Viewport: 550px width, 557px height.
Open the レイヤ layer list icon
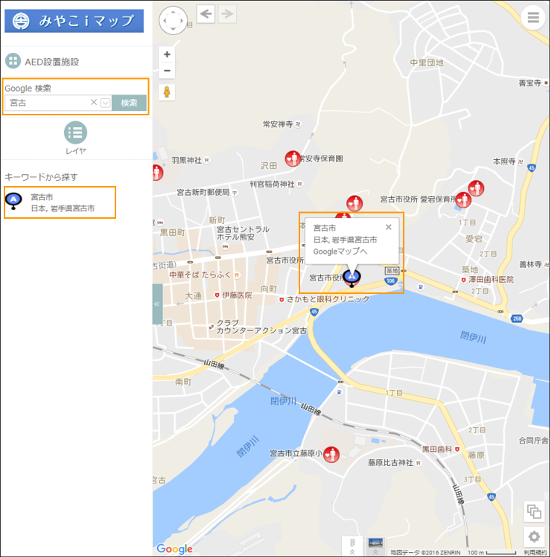tap(75, 133)
